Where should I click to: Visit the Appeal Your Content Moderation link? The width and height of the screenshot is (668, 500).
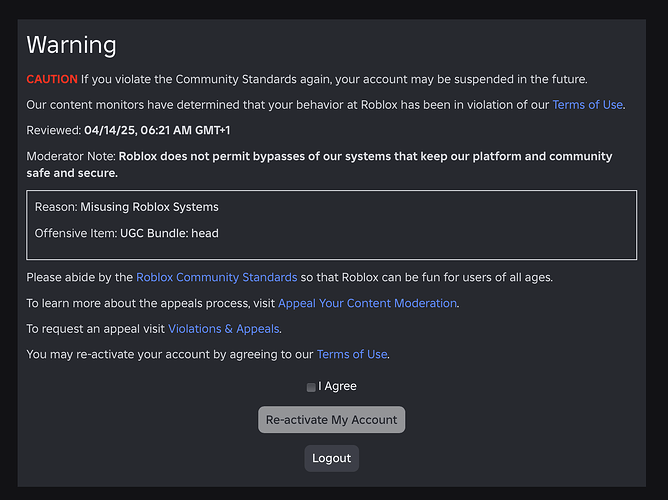click(367, 303)
